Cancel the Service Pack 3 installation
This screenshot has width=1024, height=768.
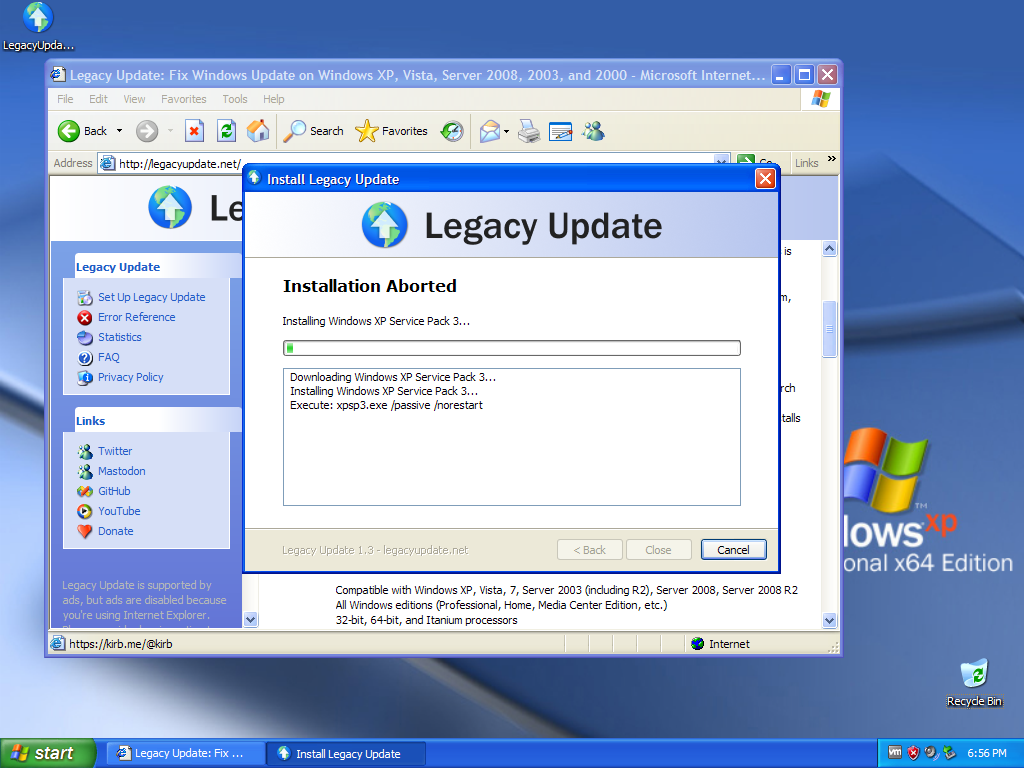click(733, 549)
